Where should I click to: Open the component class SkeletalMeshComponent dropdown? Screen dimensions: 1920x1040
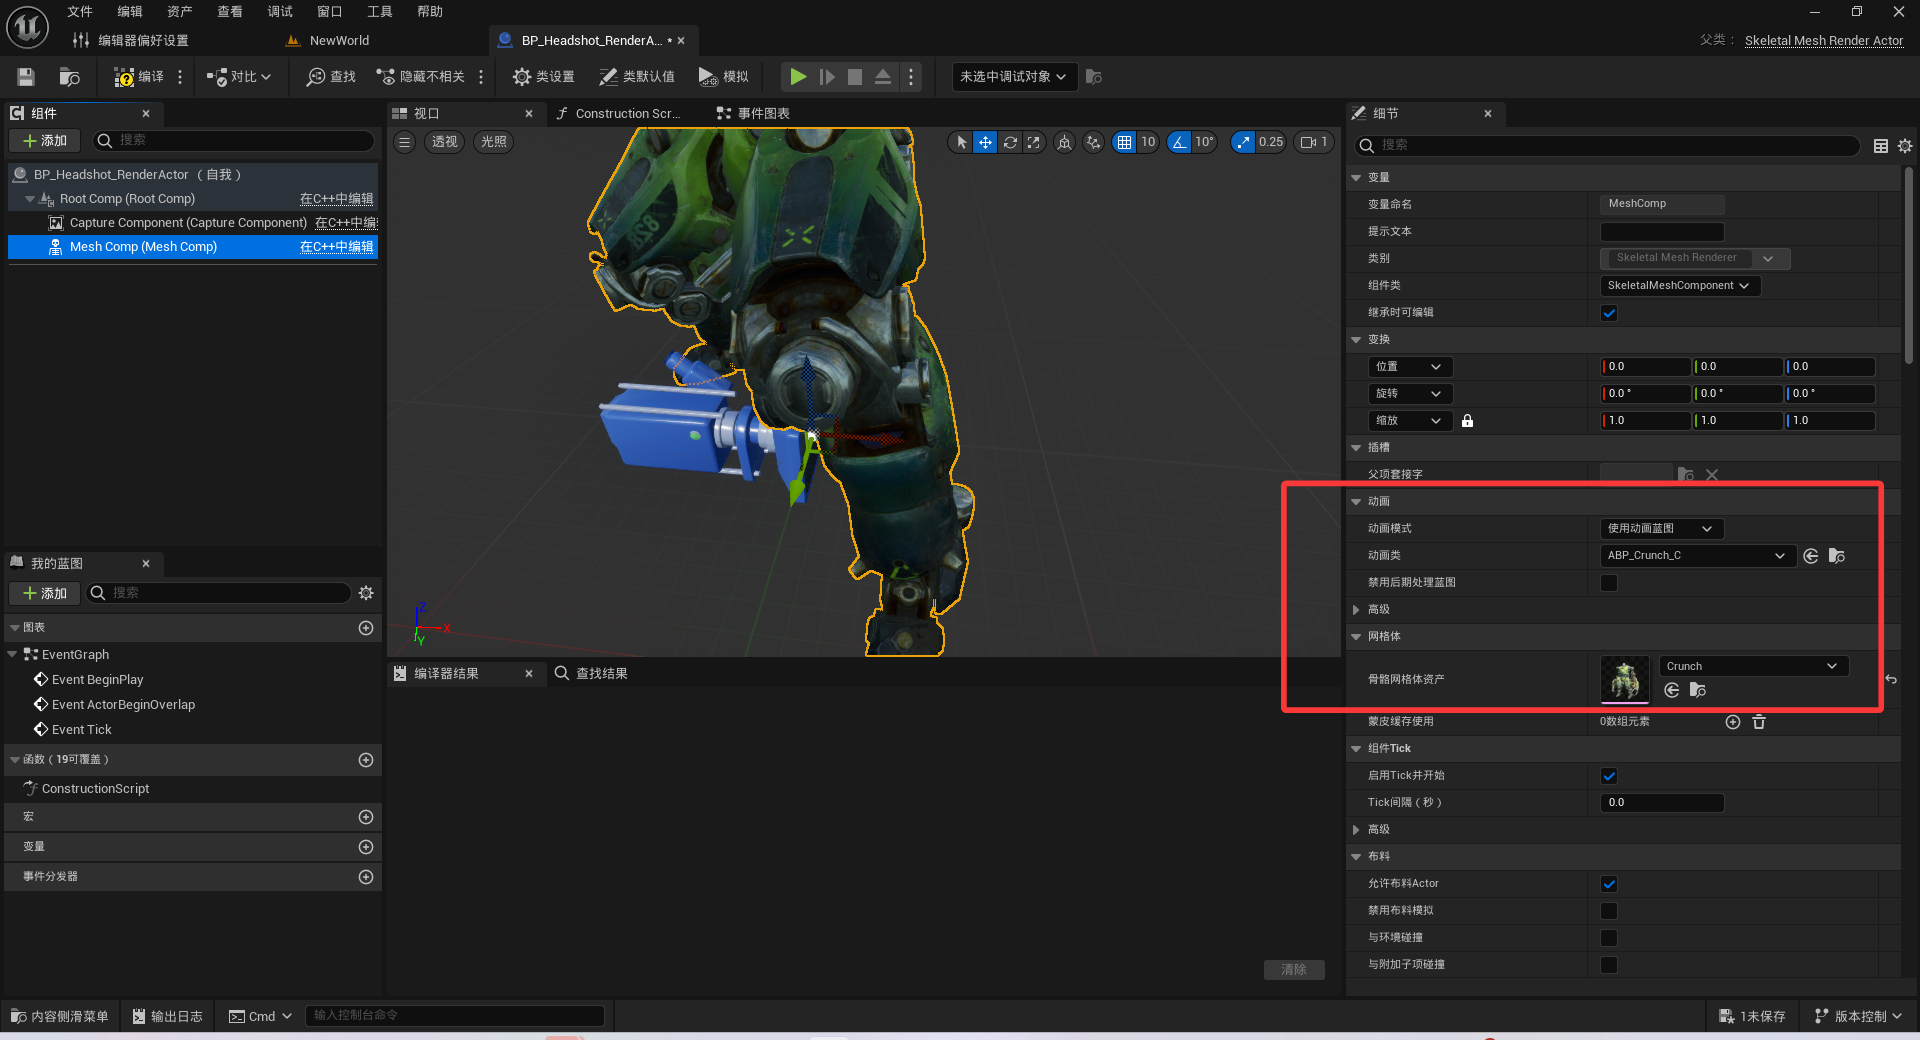click(1680, 286)
